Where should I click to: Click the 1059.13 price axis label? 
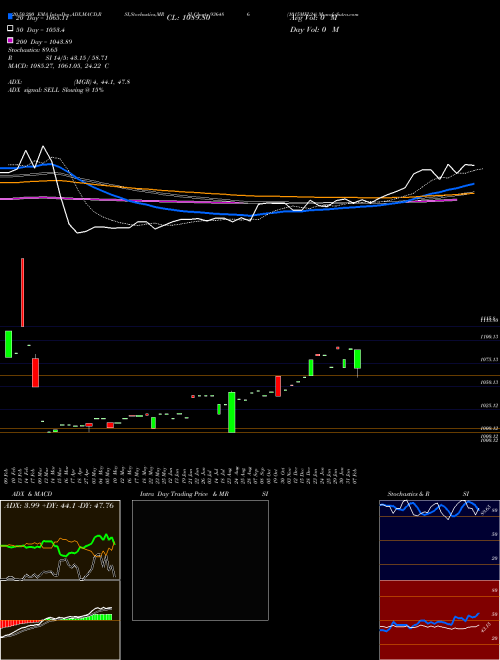(x=489, y=383)
